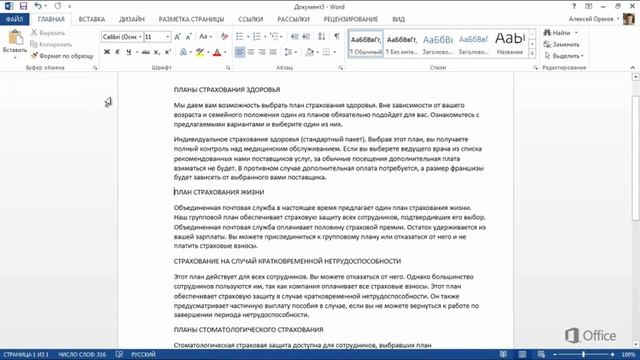Open the Calibri font name dropdown
The height and width of the screenshot is (360, 640).
pyautogui.click(x=140, y=37)
